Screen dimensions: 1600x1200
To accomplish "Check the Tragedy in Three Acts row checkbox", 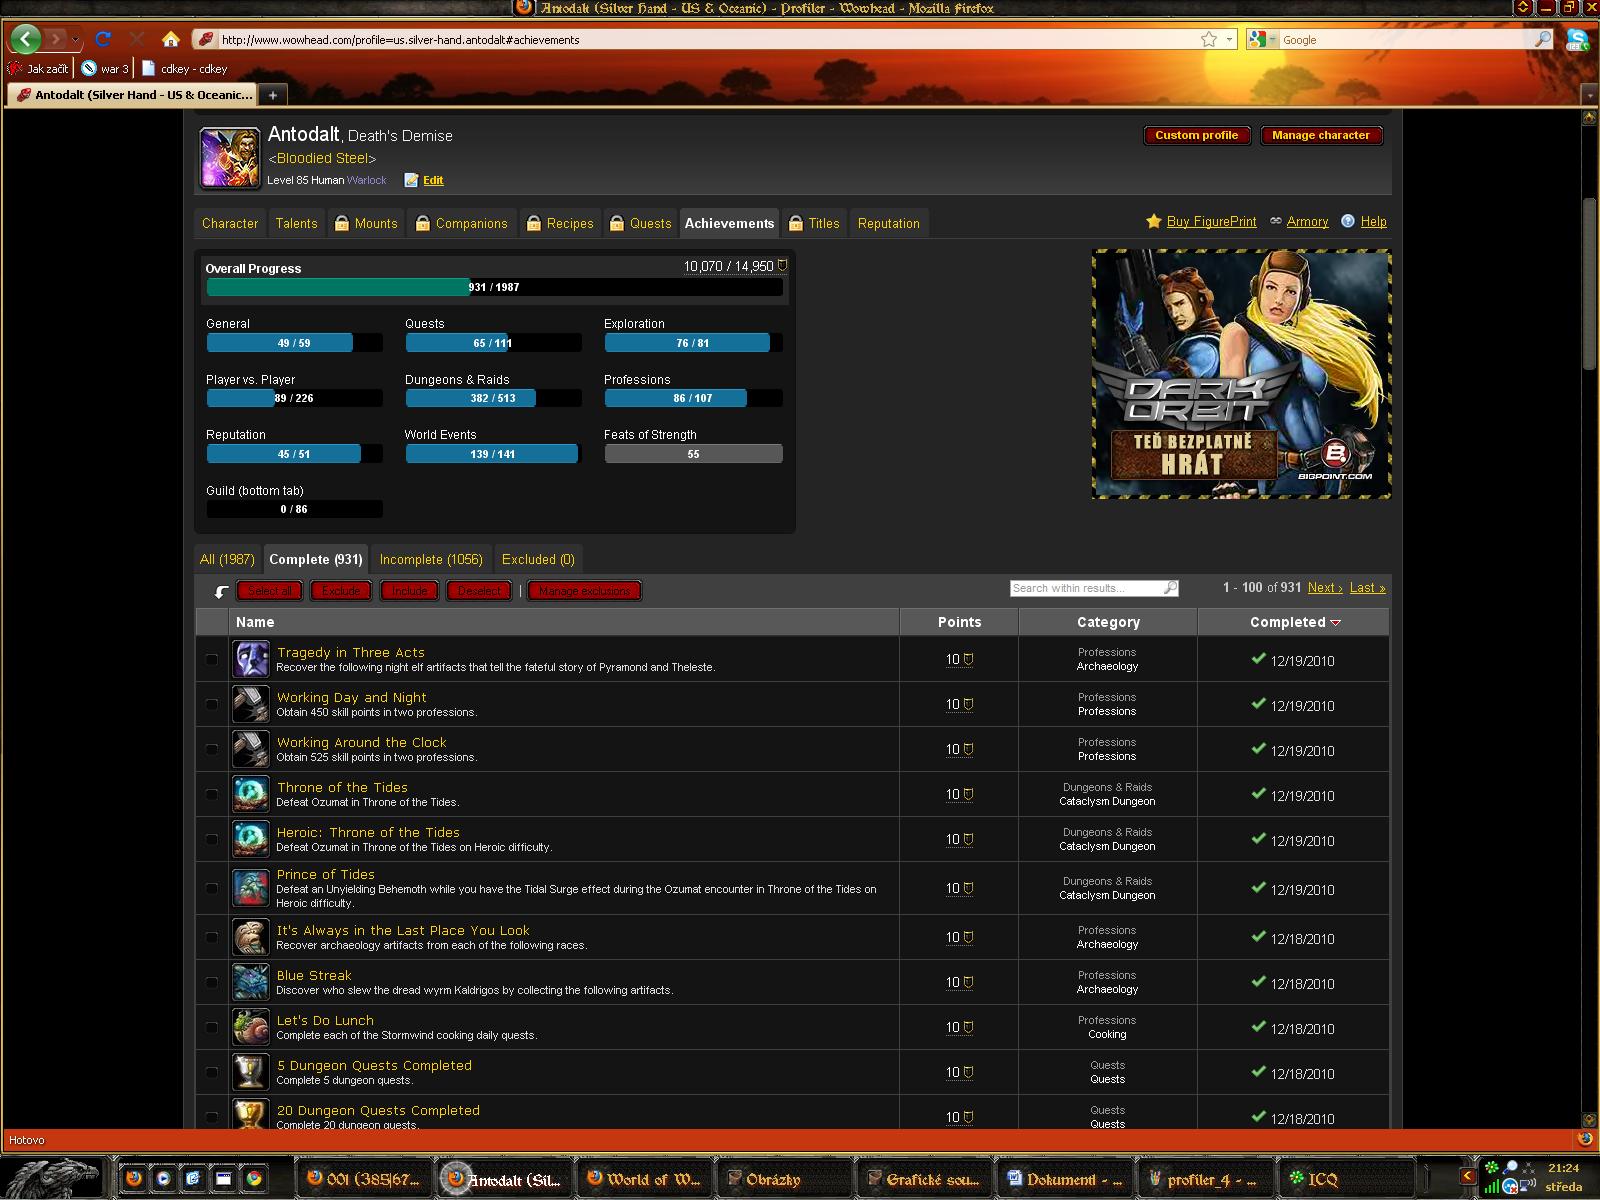I will 211,660.
